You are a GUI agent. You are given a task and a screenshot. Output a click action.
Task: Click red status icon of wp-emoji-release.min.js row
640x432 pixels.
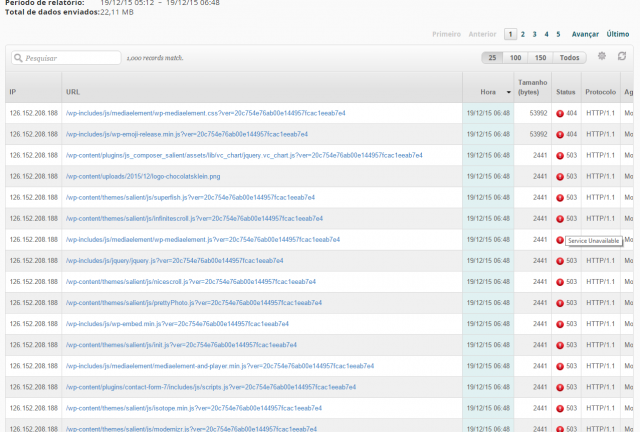click(x=560, y=135)
